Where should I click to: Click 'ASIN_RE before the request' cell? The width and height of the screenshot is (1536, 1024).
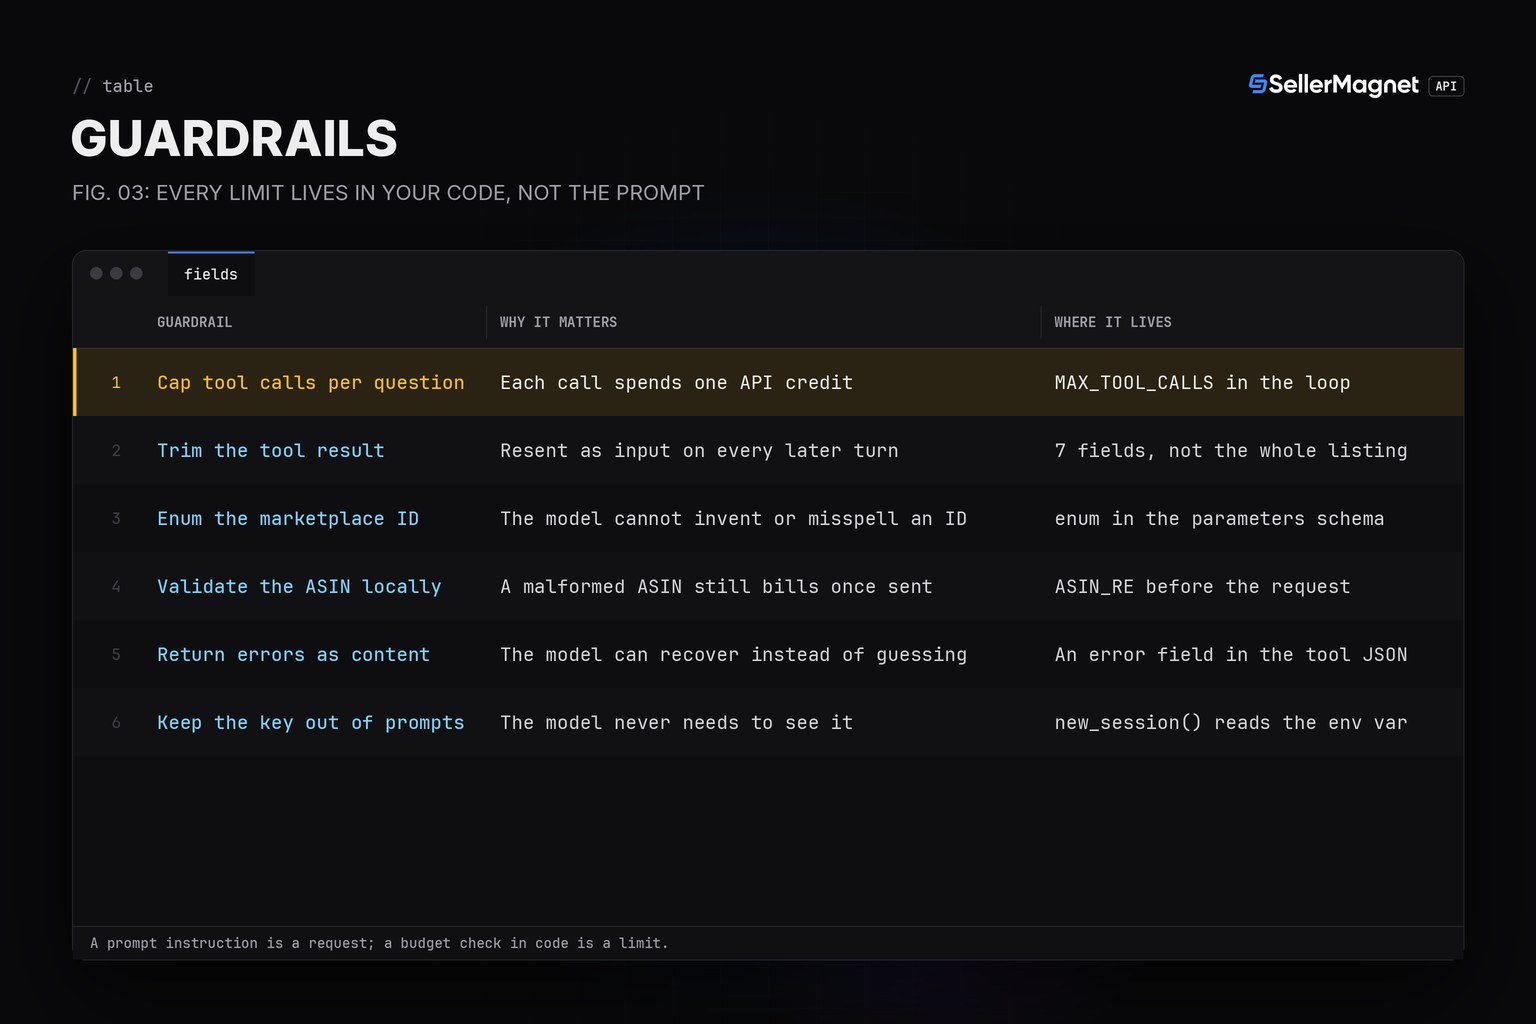coord(1202,587)
